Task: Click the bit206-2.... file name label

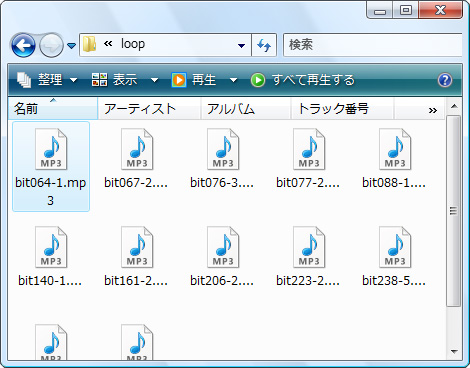Action: [222, 281]
